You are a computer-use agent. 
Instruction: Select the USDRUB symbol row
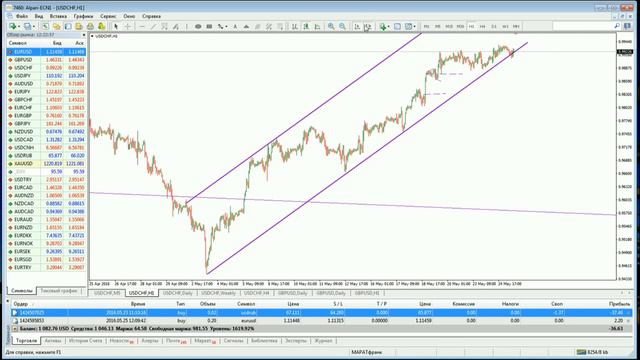click(x=46, y=156)
